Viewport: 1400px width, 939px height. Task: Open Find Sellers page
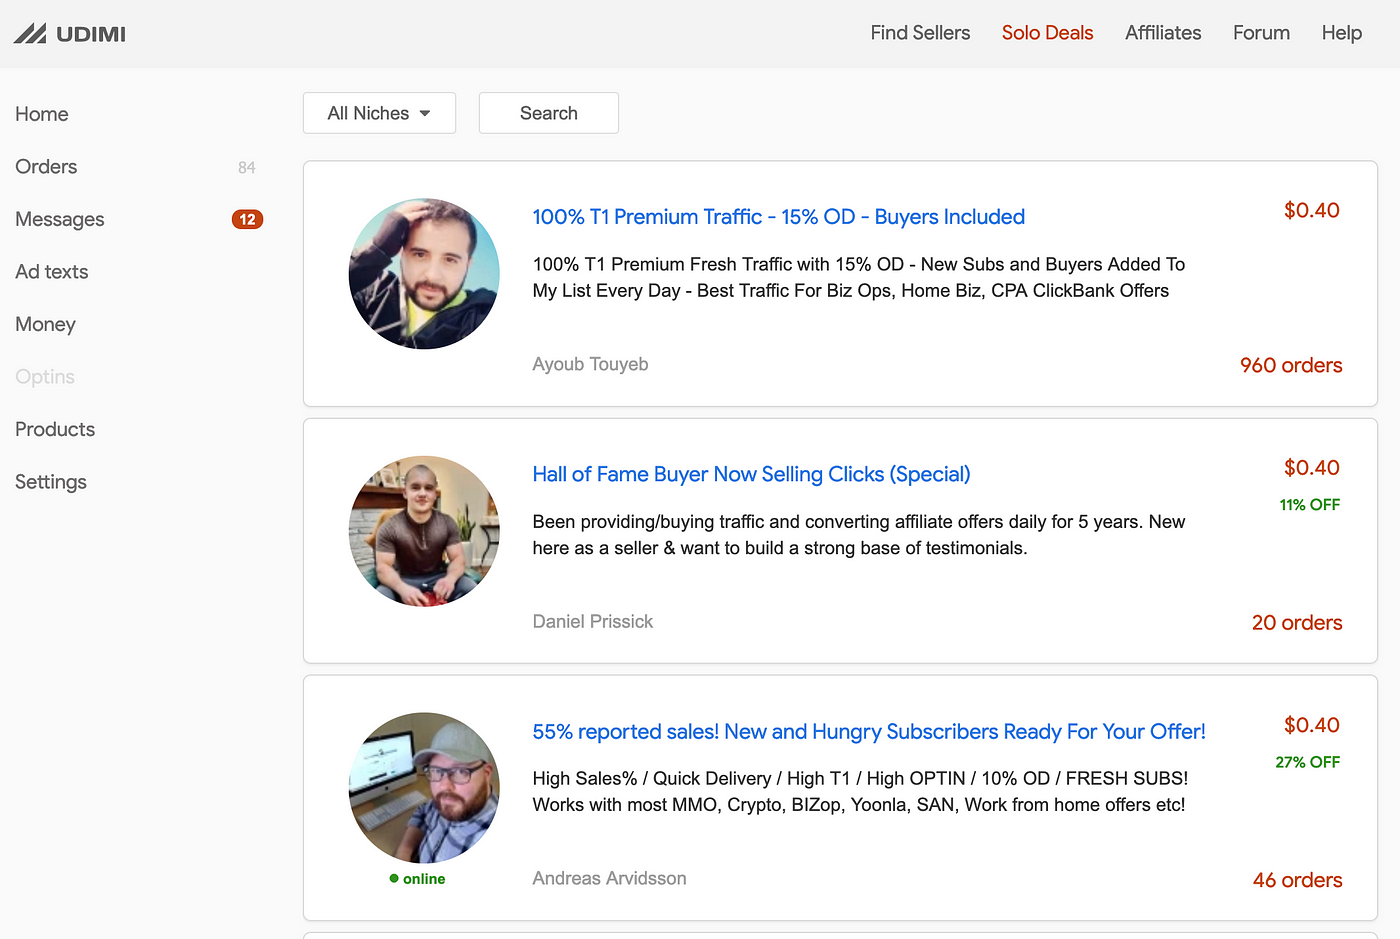(920, 33)
